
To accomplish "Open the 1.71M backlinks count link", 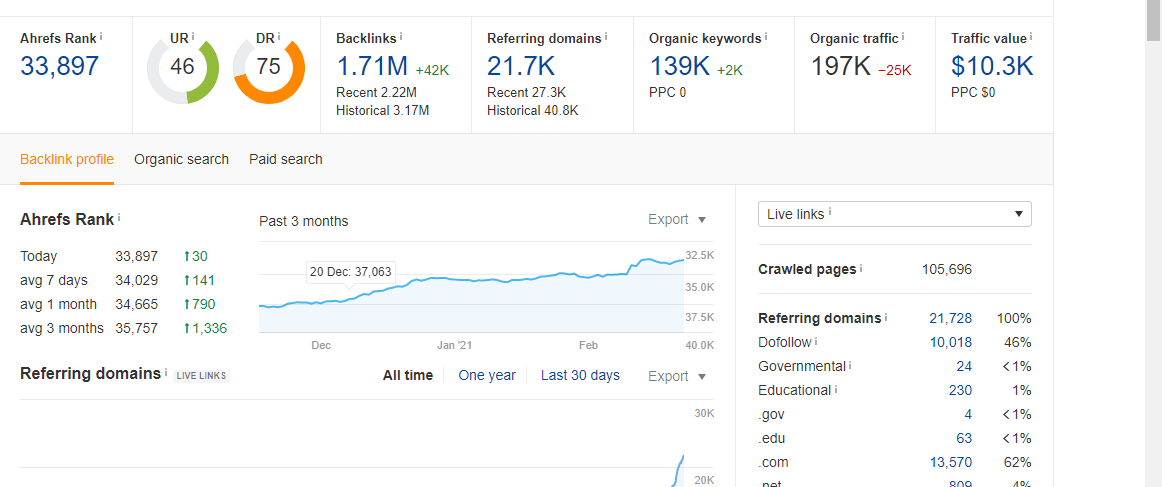I will 371,67.
